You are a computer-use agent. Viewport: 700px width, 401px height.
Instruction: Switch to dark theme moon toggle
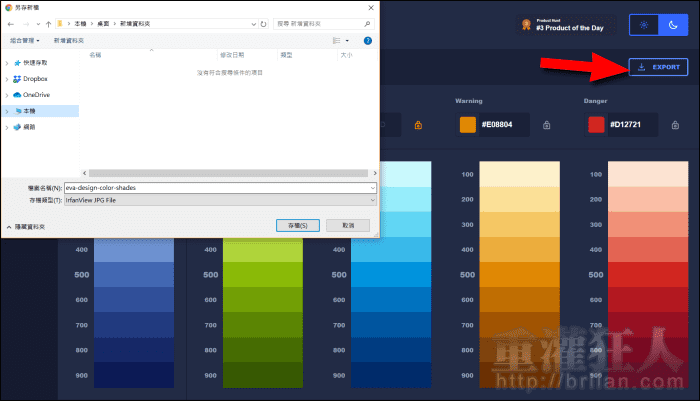(x=672, y=26)
